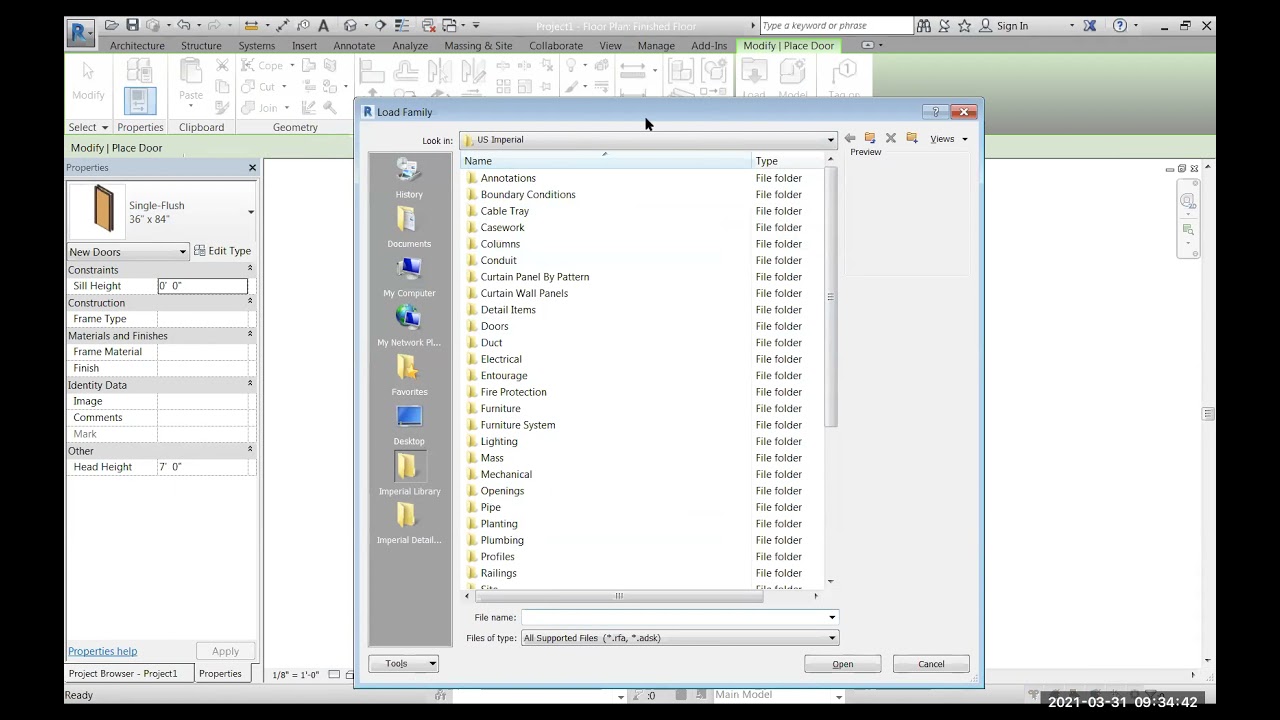Expand the File name dropdown arrow
The height and width of the screenshot is (720, 1280).
point(831,618)
